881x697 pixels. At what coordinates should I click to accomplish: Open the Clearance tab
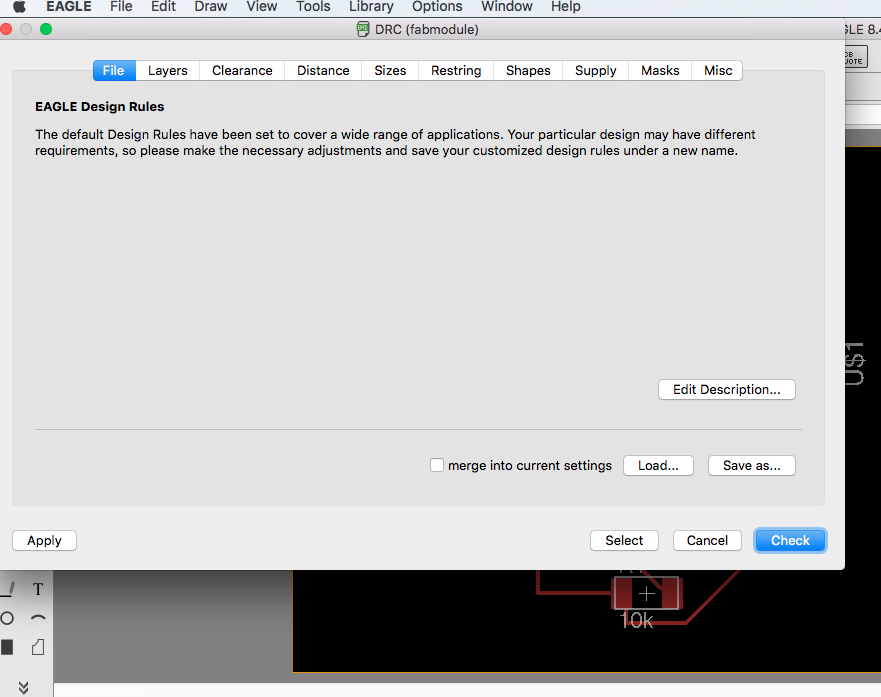click(x=242, y=71)
